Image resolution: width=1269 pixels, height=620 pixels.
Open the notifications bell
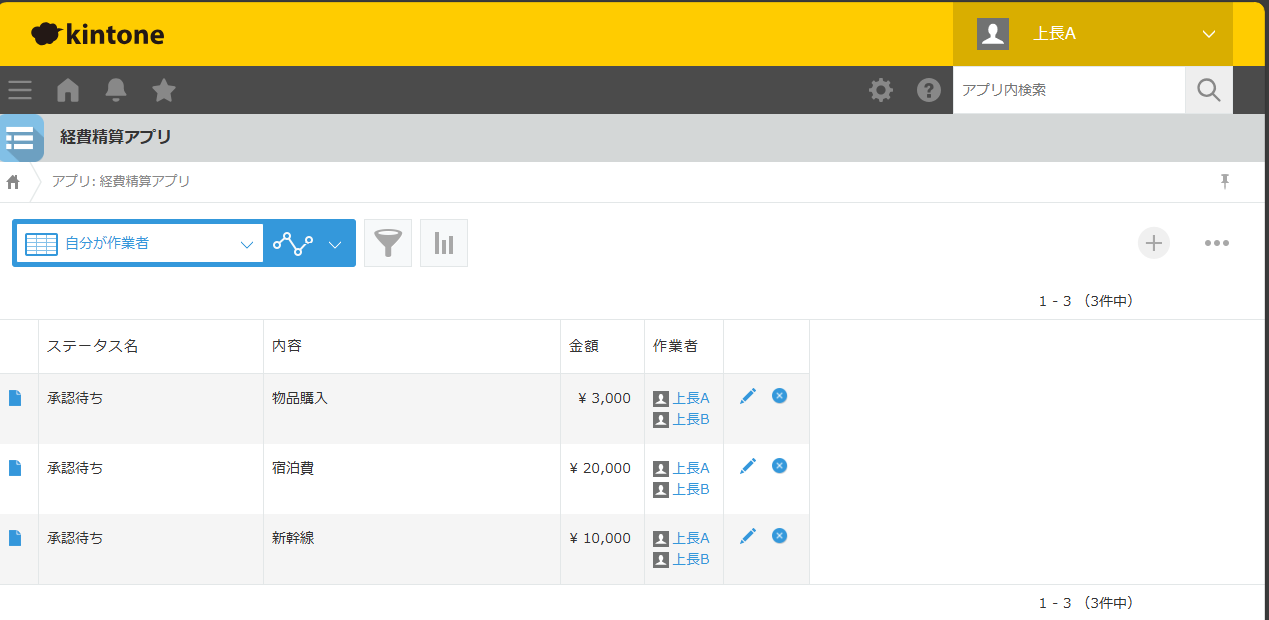pos(116,90)
